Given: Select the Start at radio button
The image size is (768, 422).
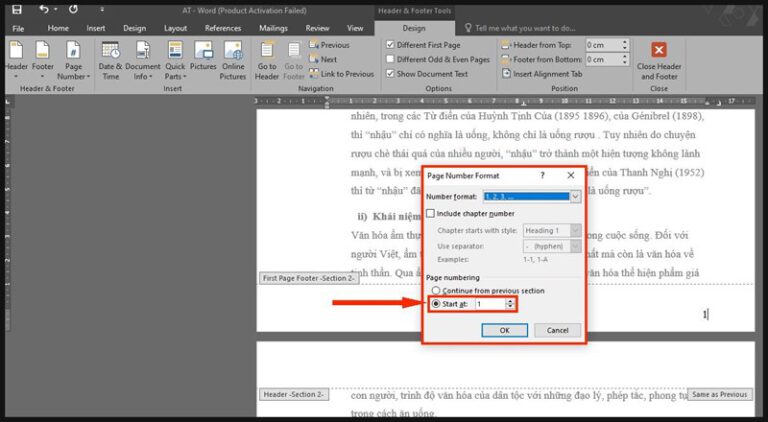Looking at the screenshot, I should click(435, 304).
